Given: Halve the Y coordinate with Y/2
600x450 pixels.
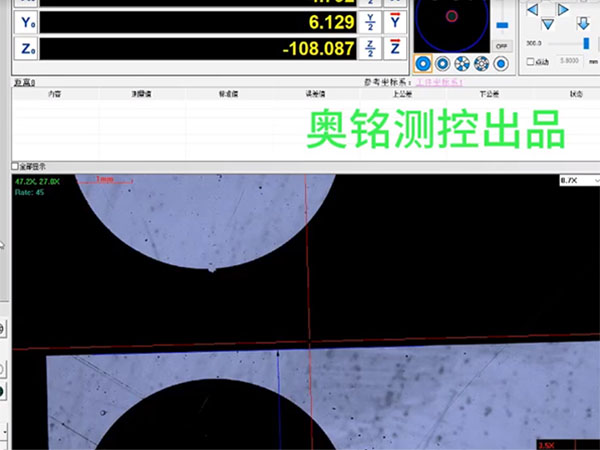Looking at the screenshot, I should pos(370,22).
